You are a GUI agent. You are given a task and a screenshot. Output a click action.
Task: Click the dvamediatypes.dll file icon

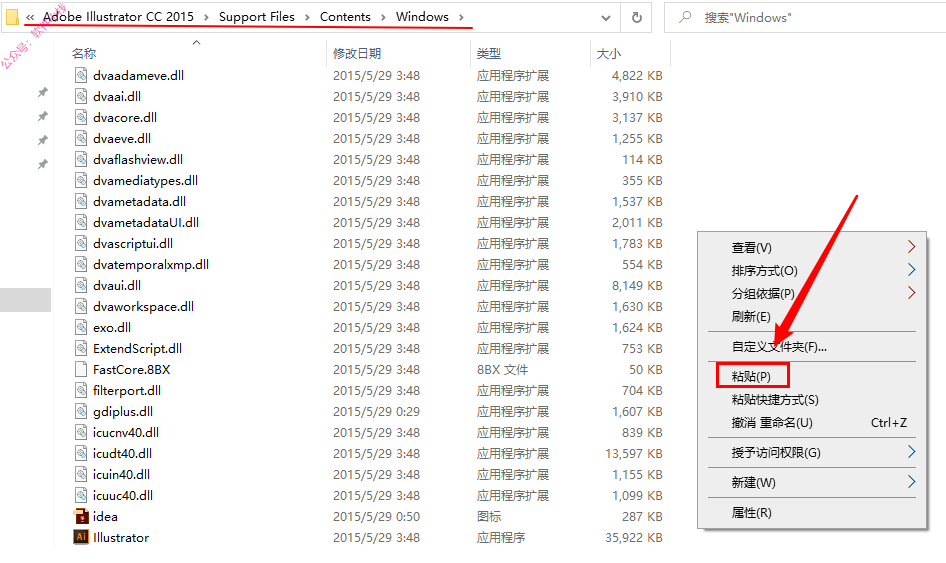pyautogui.click(x=81, y=180)
